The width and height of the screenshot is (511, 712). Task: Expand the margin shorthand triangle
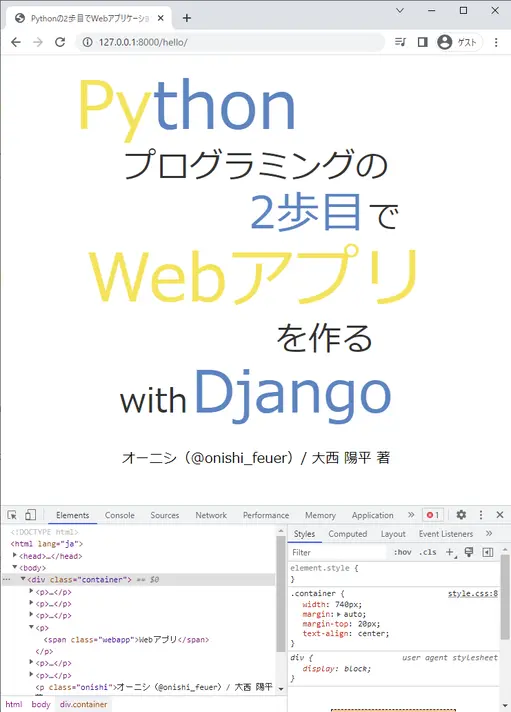click(x=338, y=614)
